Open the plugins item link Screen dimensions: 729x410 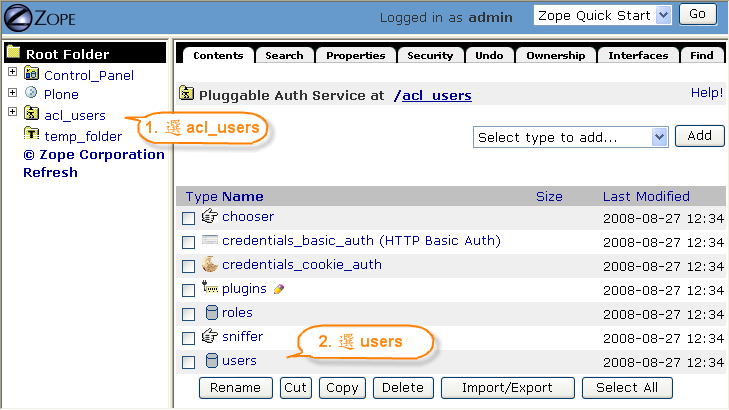pos(244,289)
